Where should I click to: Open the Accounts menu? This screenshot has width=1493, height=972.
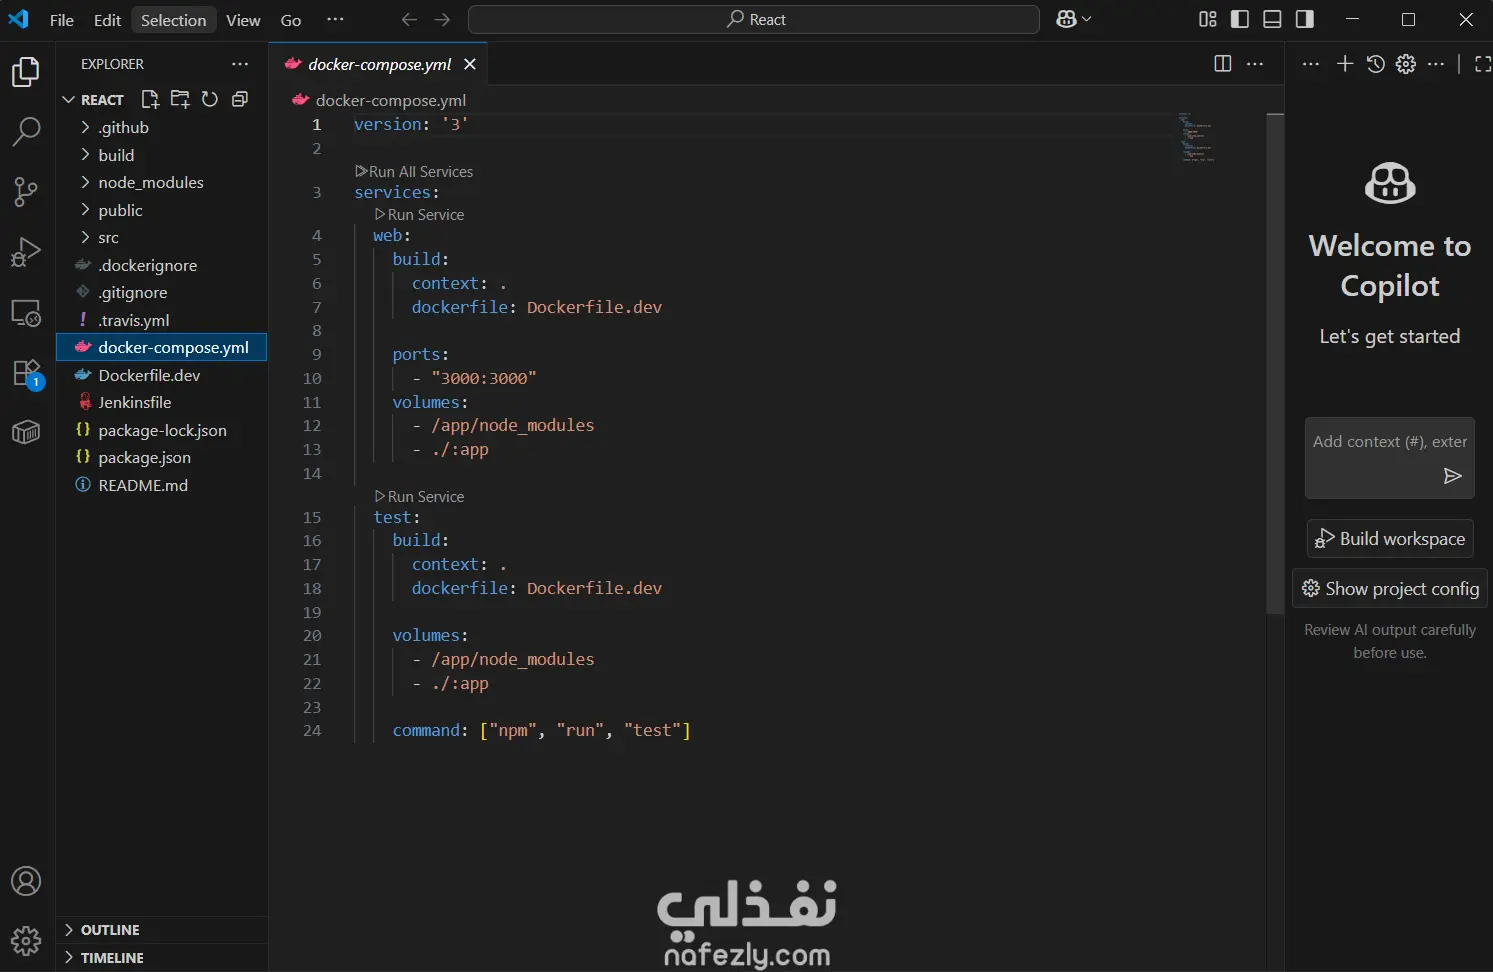[x=26, y=881]
